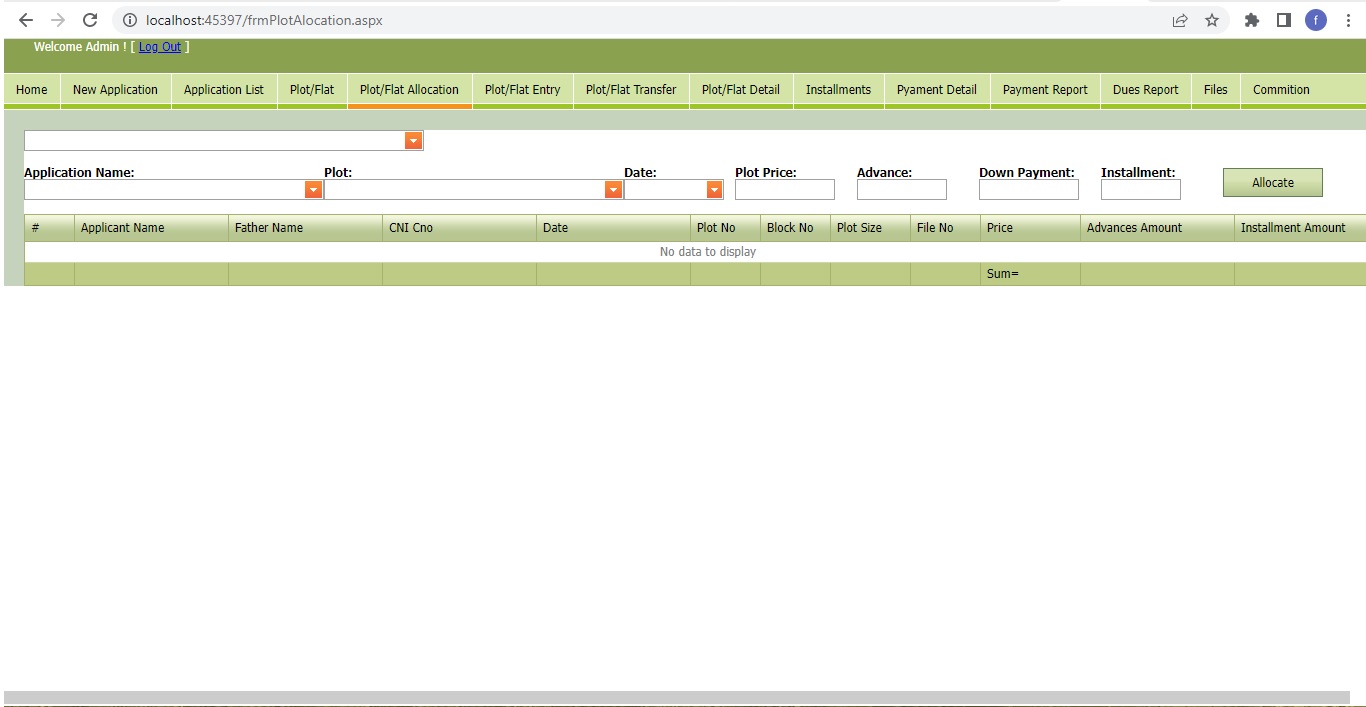Expand the top project selection combo box
The height and width of the screenshot is (707, 1366).
coord(413,141)
